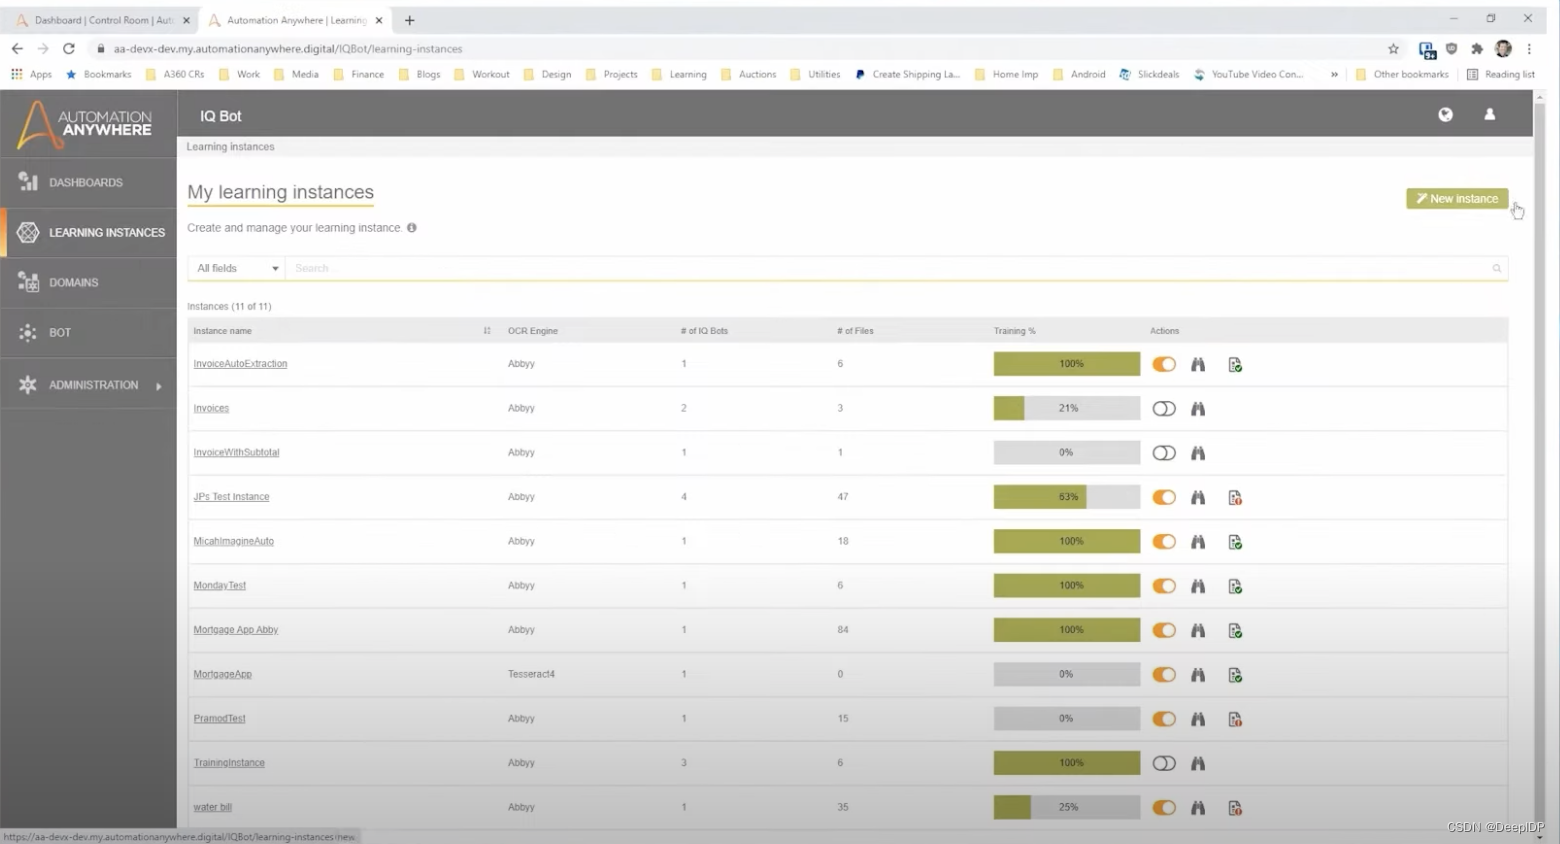Open the All fields filter dropdown
Screen dimensions: 1560x844
tap(236, 268)
